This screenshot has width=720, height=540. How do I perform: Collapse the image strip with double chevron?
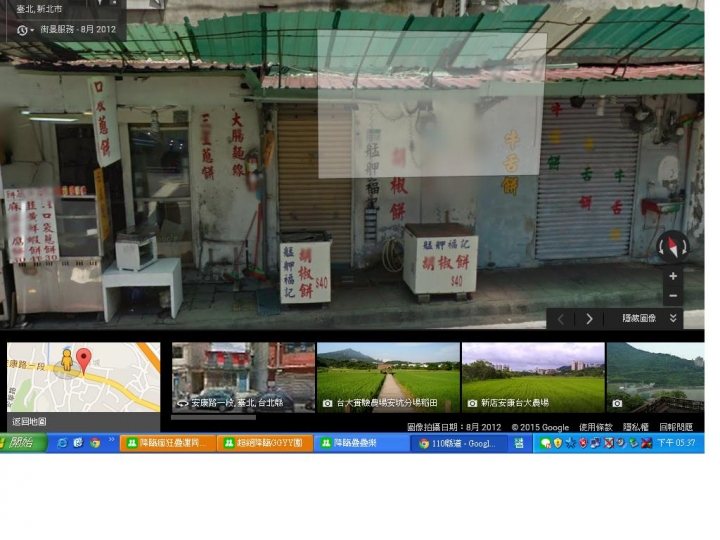click(x=673, y=318)
